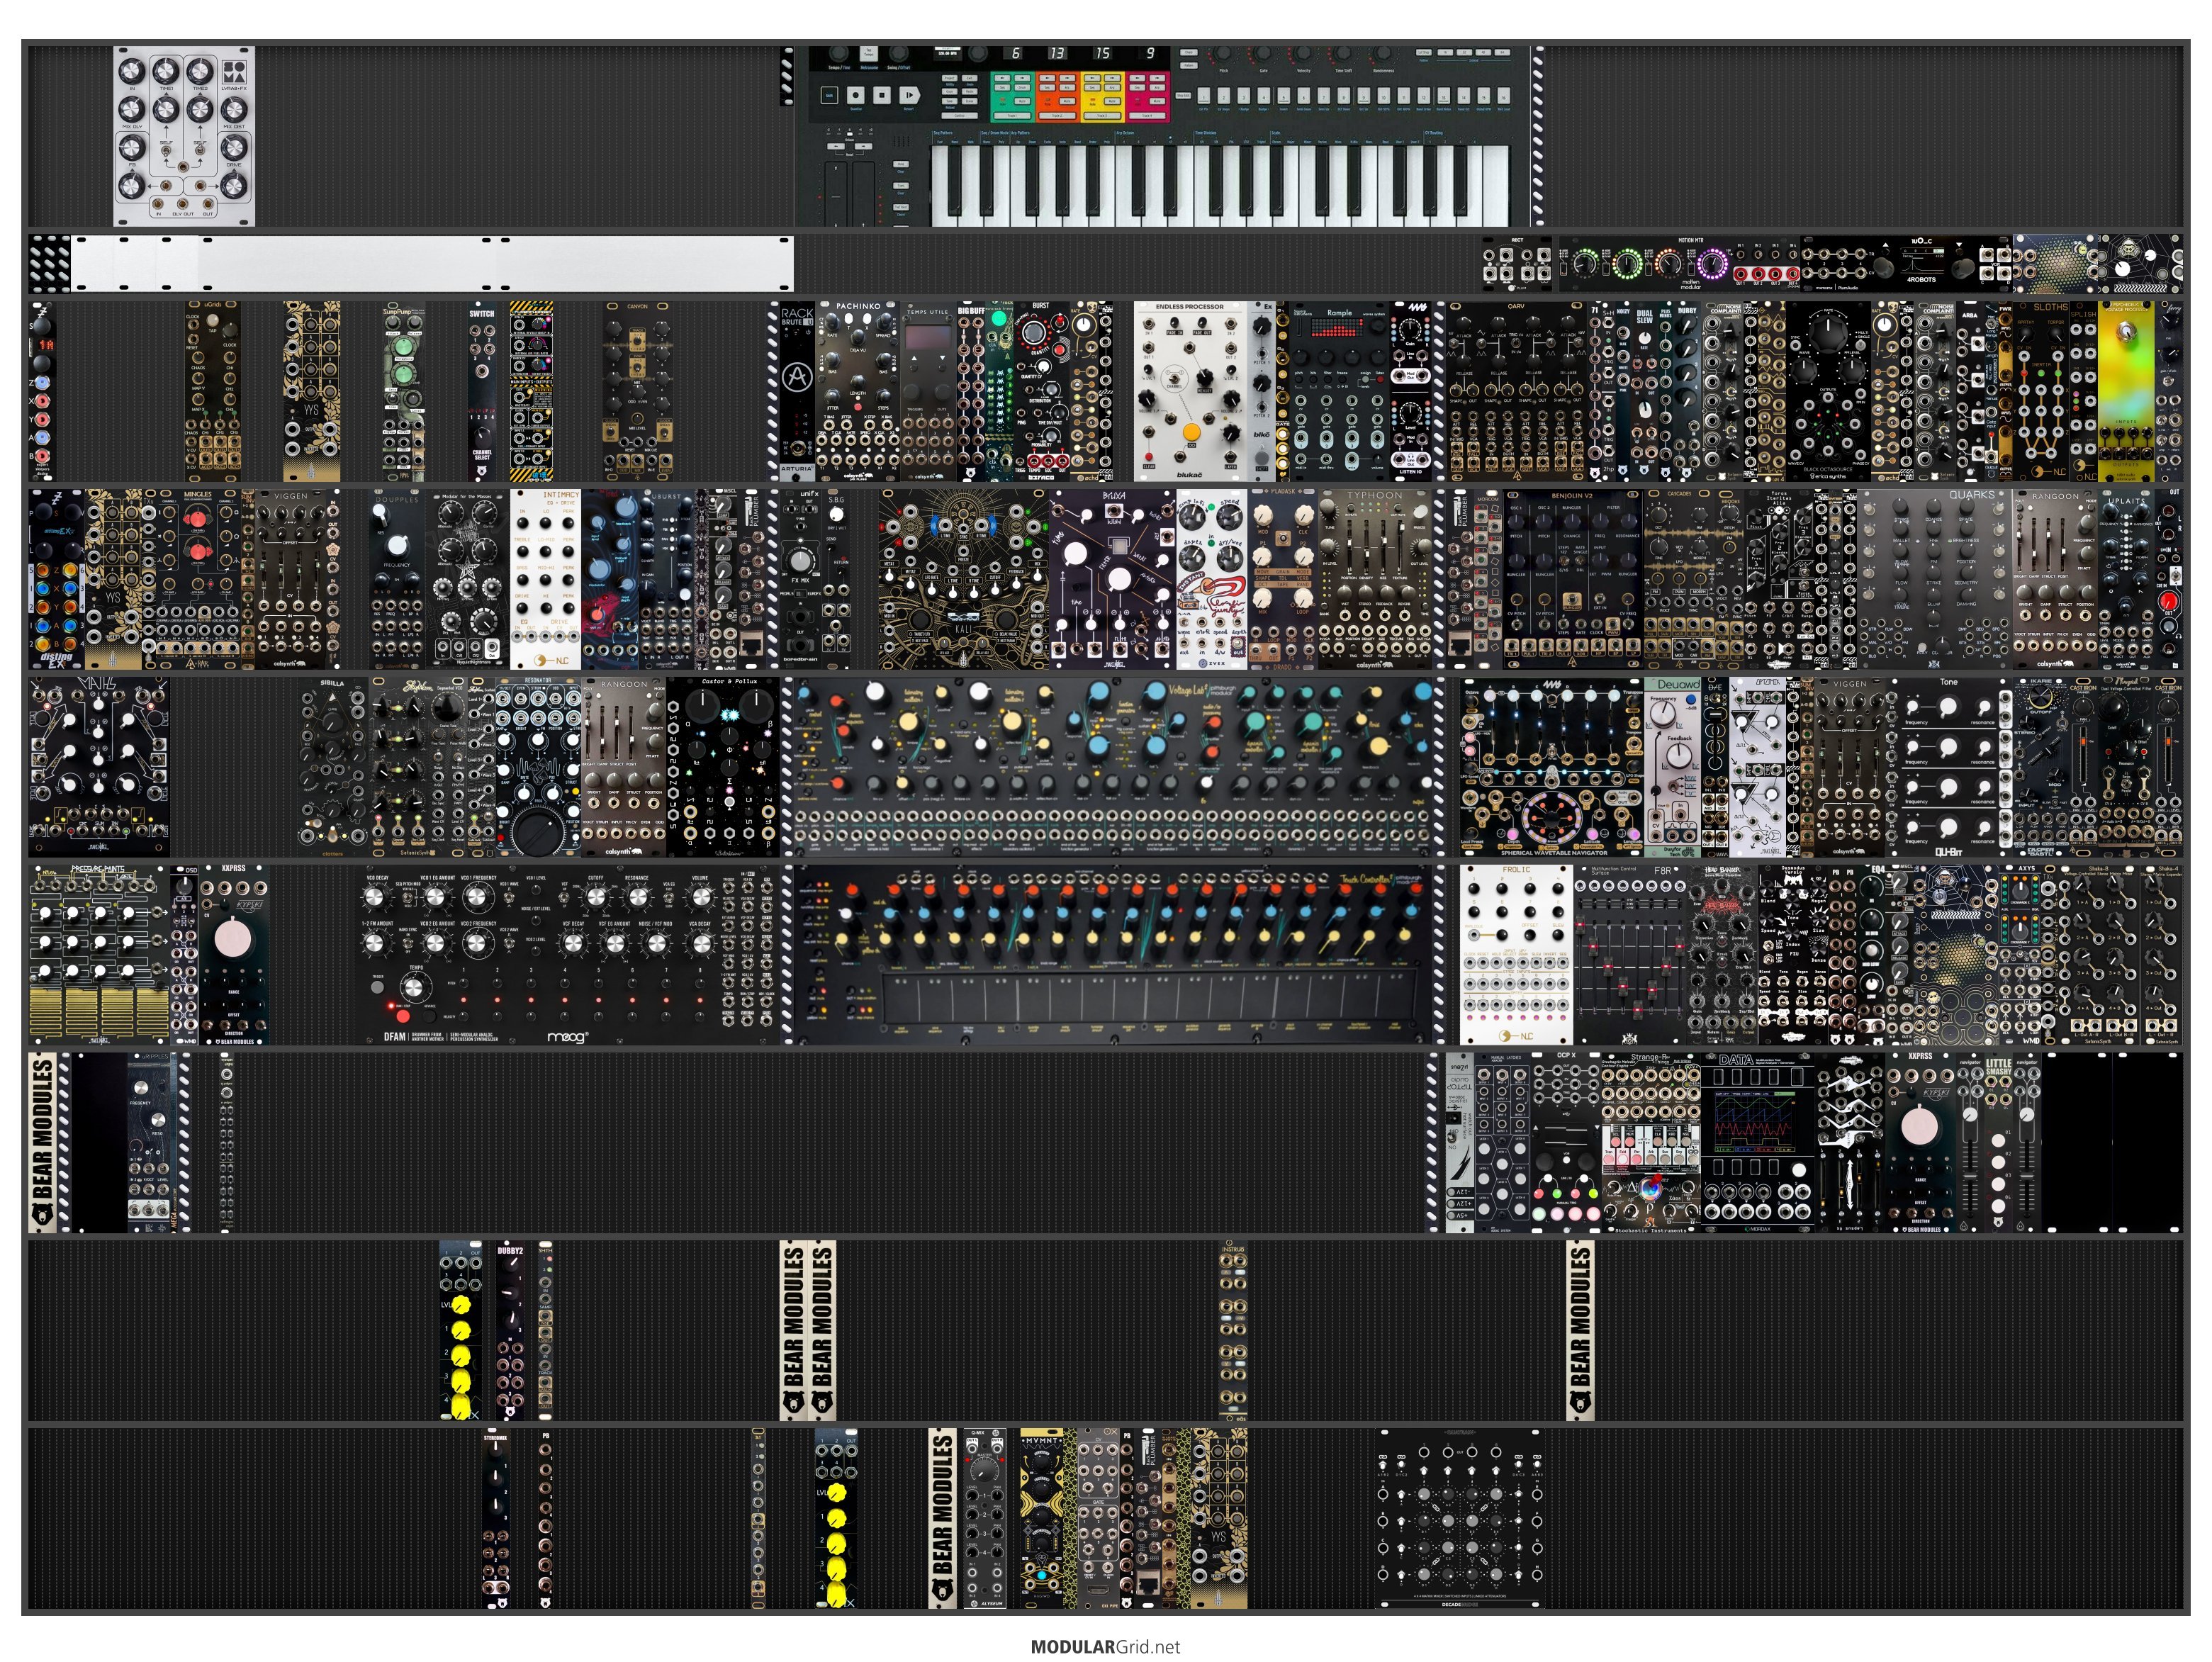Viewport: 2212px width, 1662px height.
Task: Click the SIBILLA module
Action: (333, 767)
